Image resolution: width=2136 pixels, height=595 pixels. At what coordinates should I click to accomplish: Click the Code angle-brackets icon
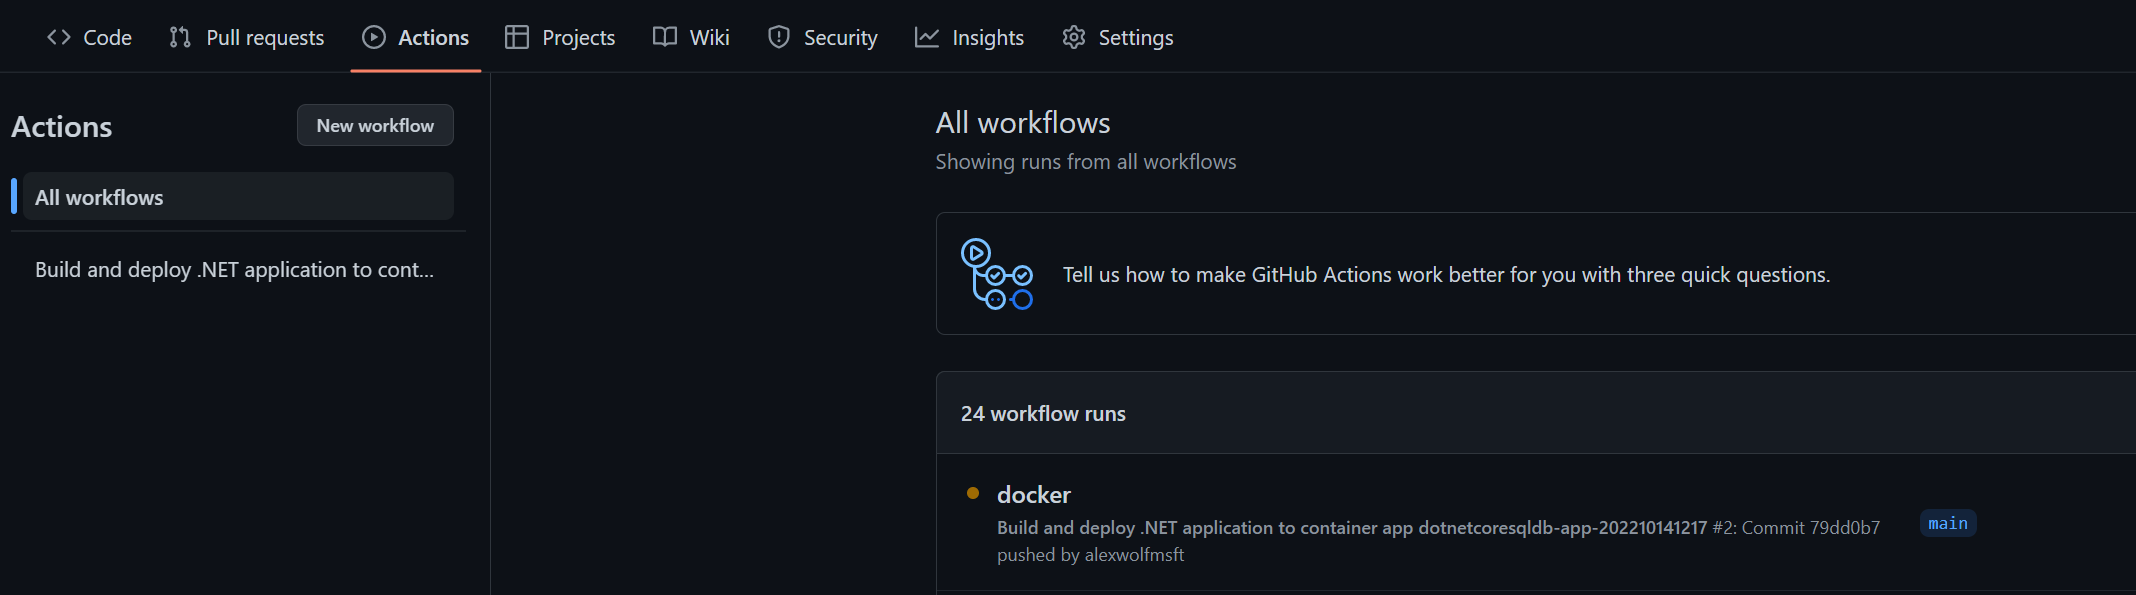59,37
